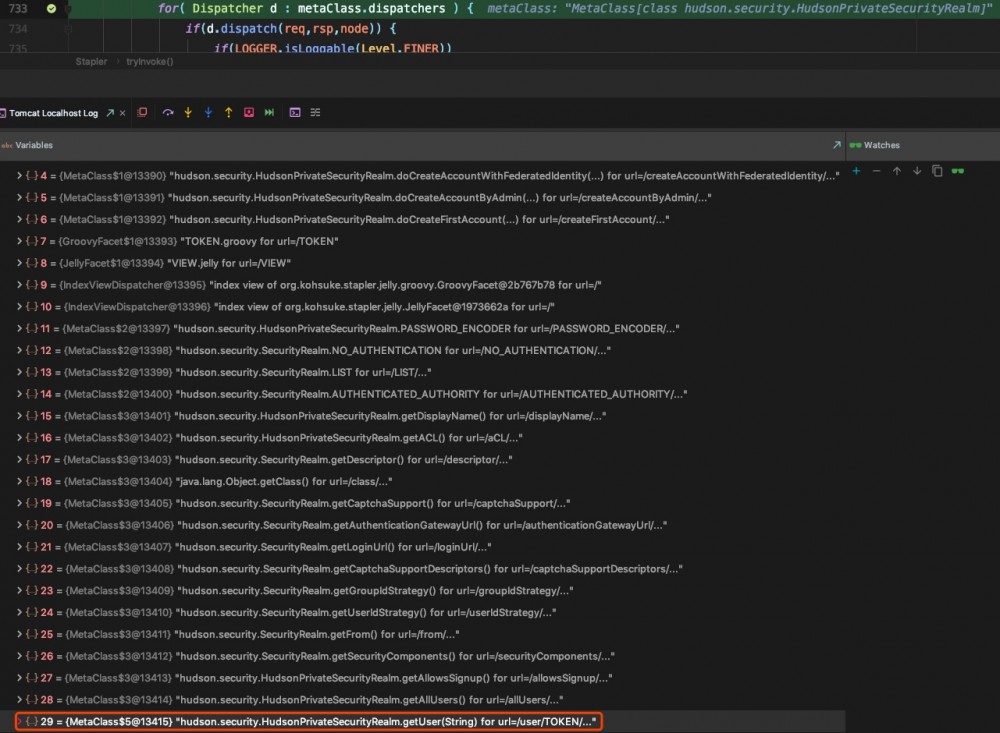
Task: Click the Force Step Into icon
Action: (208, 112)
